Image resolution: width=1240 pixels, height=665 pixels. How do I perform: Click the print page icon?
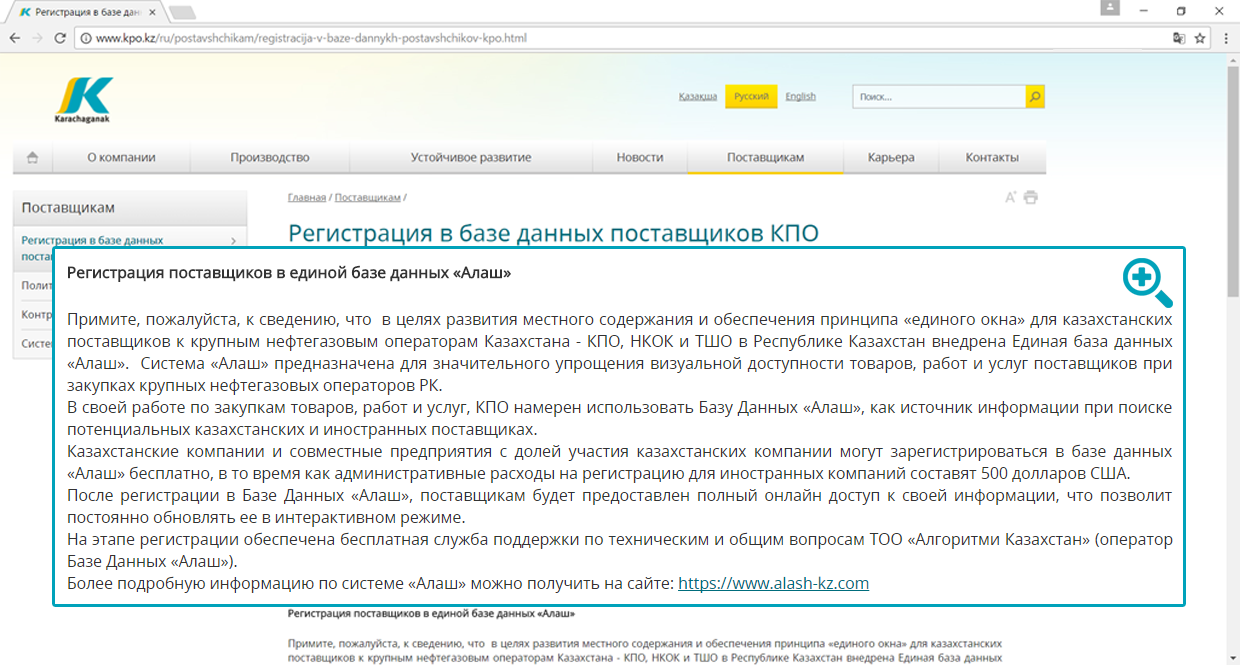tap(1030, 197)
